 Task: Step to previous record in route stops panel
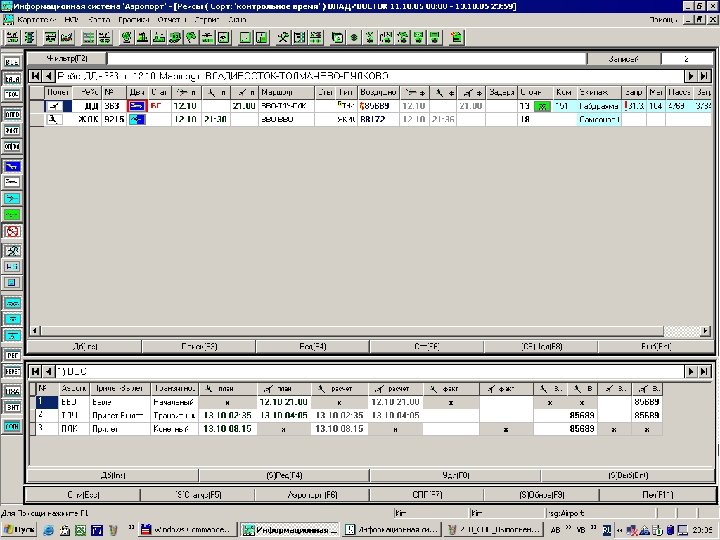pos(49,371)
